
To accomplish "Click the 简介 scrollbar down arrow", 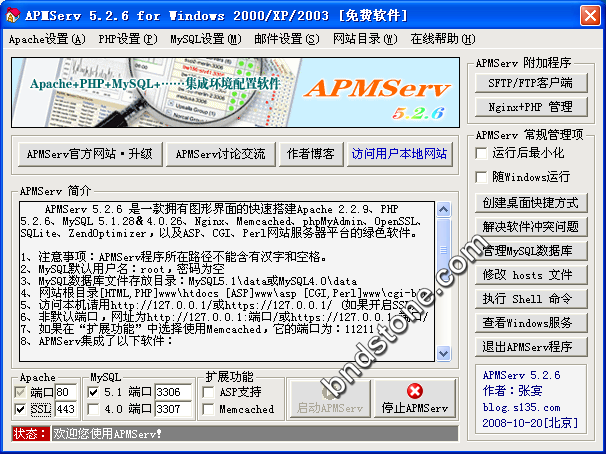I will point(443,353).
